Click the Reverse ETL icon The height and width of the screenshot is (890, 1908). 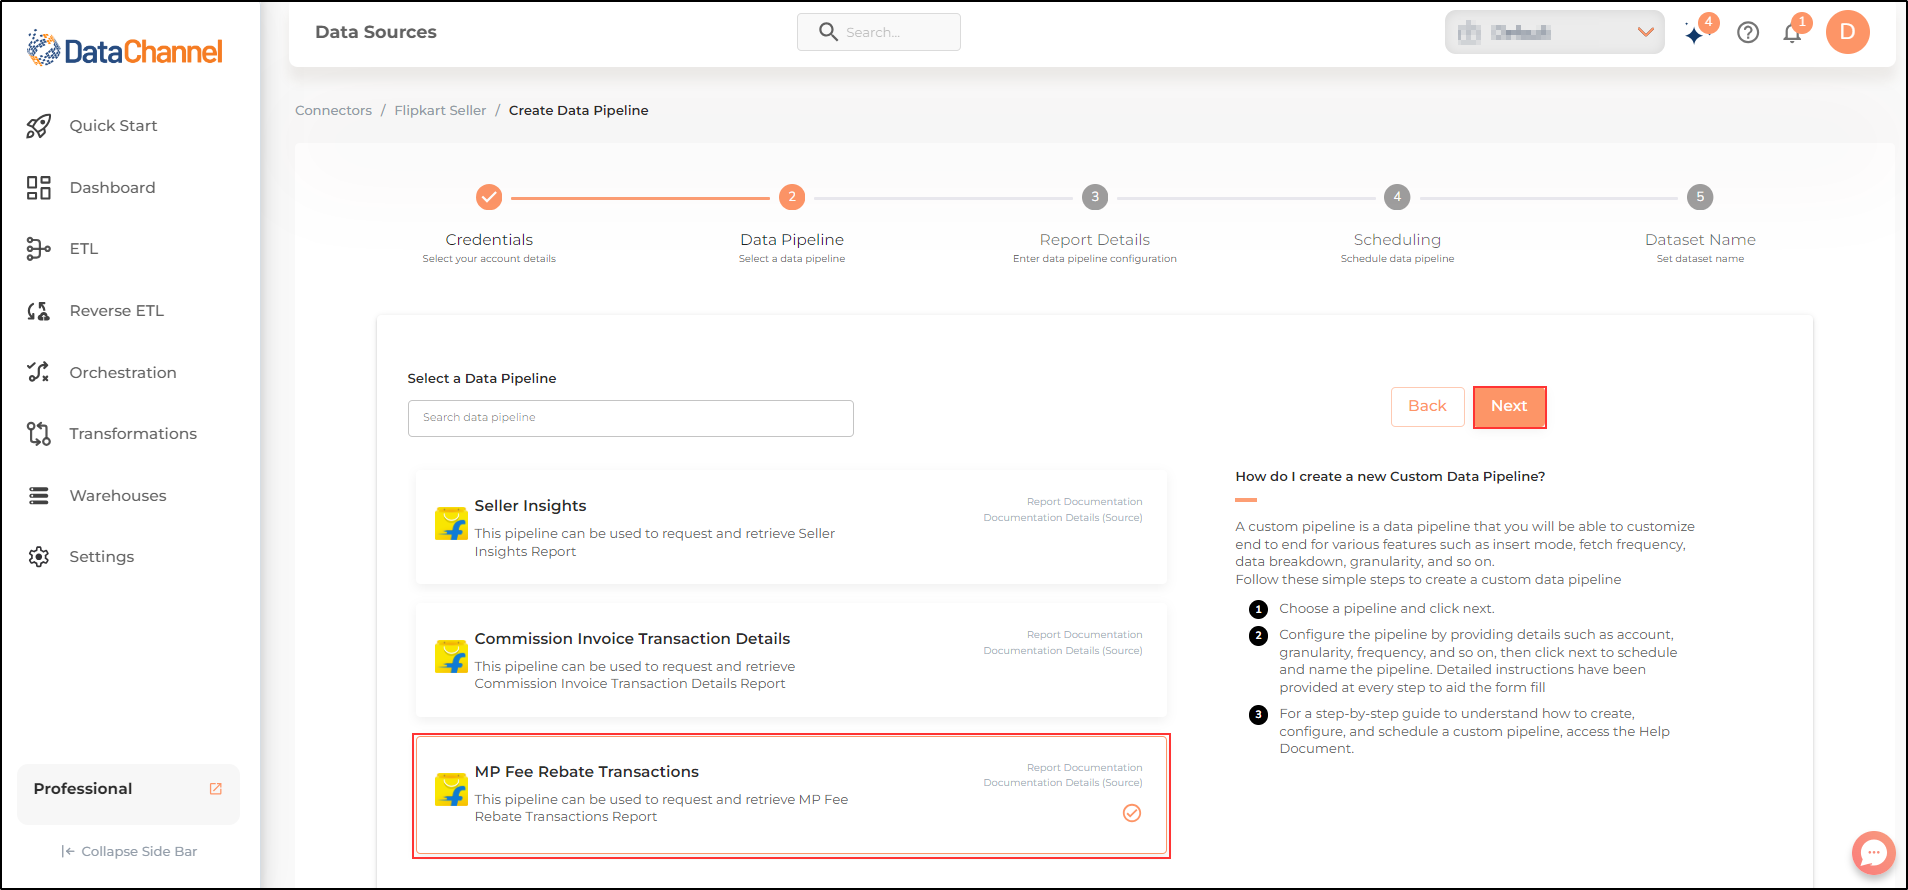39,311
